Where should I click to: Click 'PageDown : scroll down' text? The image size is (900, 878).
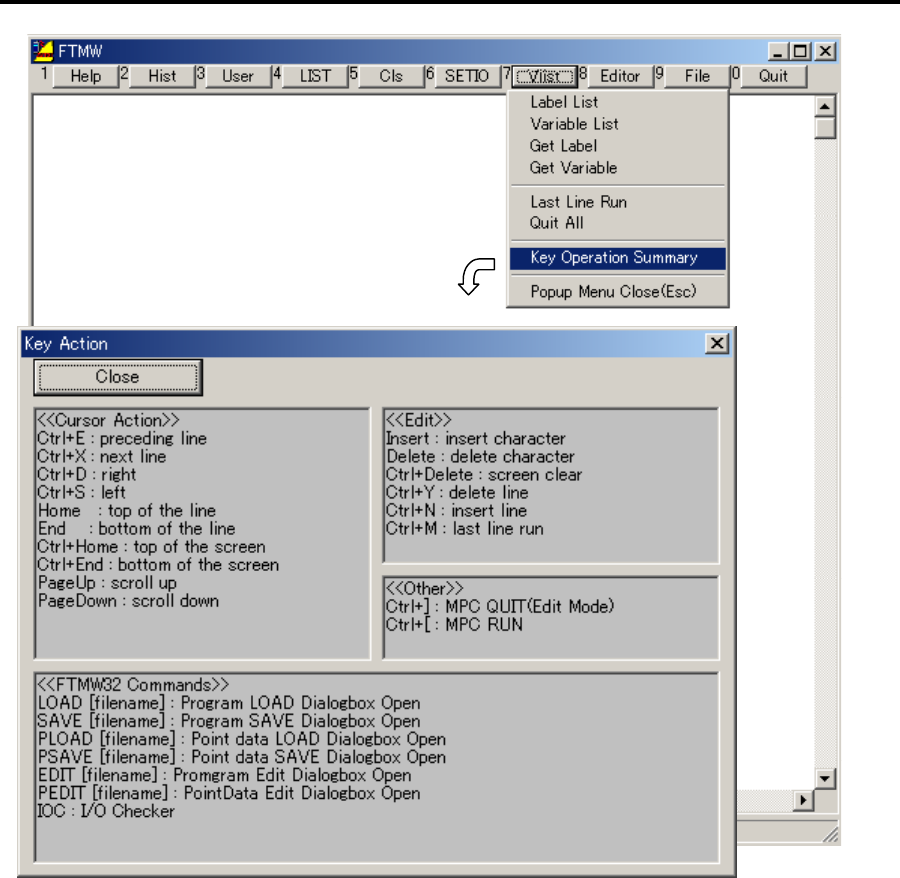129,601
